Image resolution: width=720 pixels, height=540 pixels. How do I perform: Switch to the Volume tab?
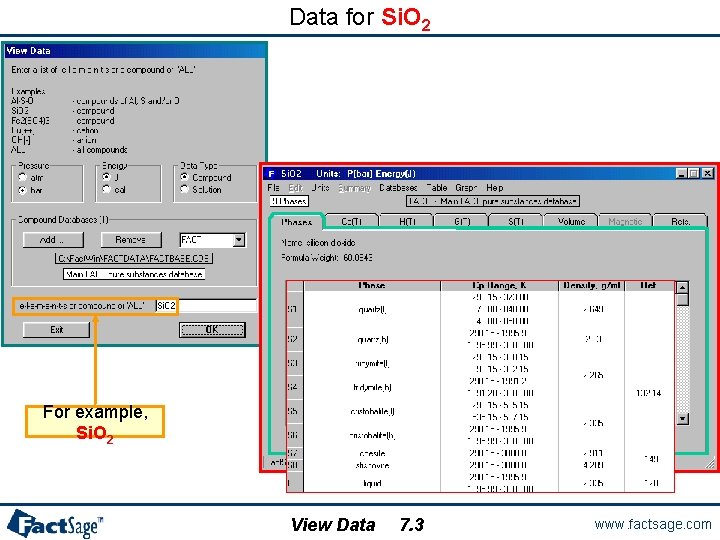pyautogui.click(x=571, y=221)
